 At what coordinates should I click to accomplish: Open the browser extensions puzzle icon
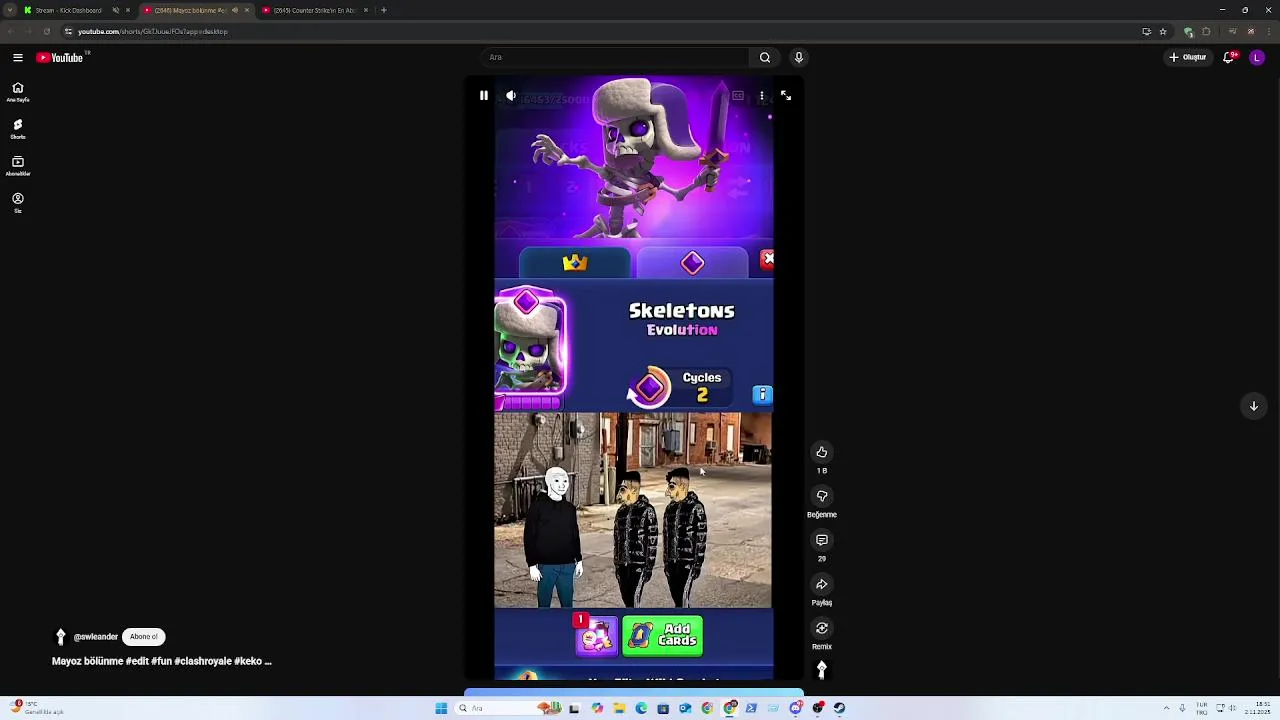click(x=1206, y=31)
